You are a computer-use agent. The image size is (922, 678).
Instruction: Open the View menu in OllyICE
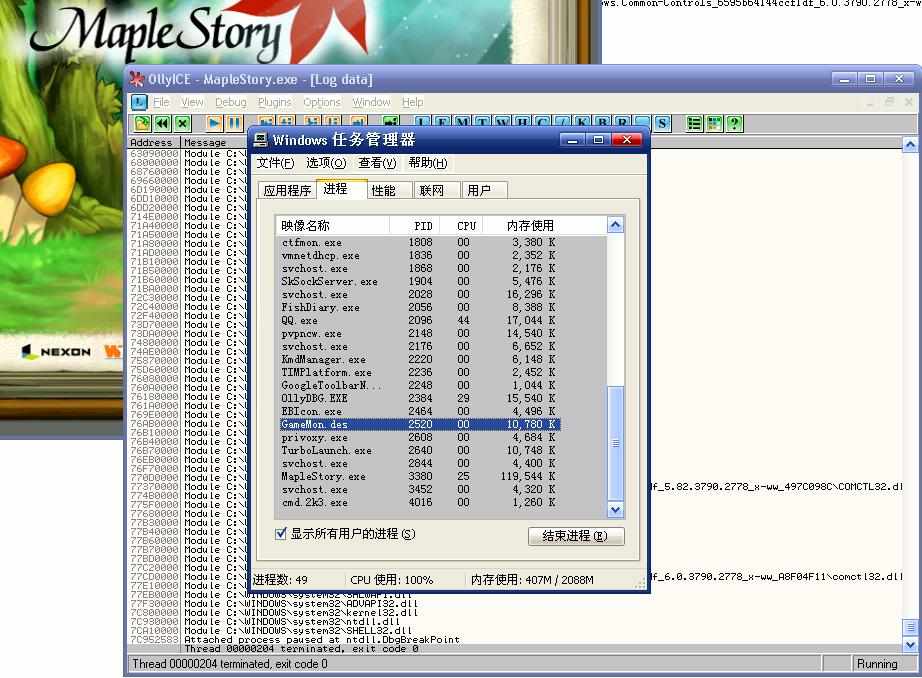click(x=192, y=102)
